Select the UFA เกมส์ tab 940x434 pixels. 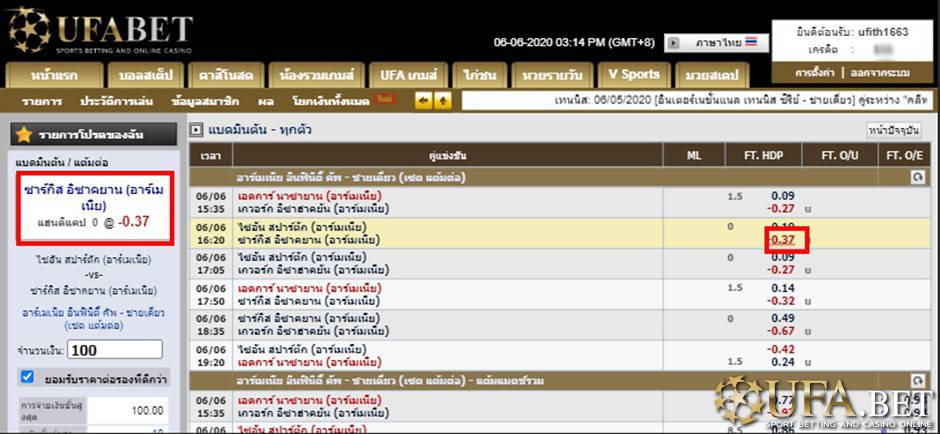tap(408, 76)
